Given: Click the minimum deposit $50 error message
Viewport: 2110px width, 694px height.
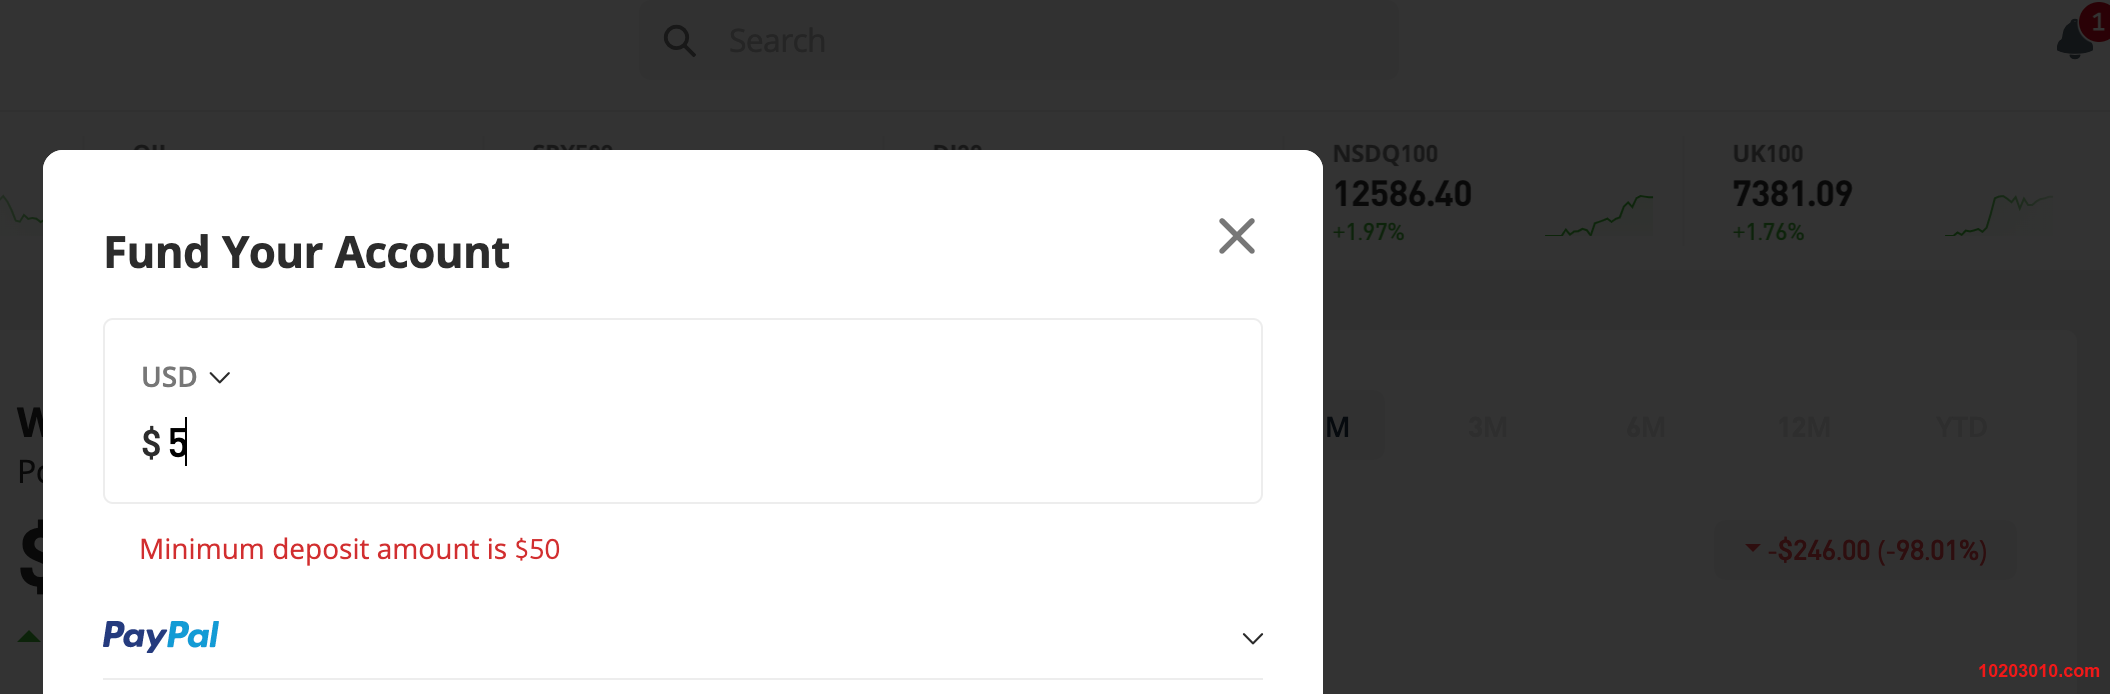Looking at the screenshot, I should tap(350, 549).
